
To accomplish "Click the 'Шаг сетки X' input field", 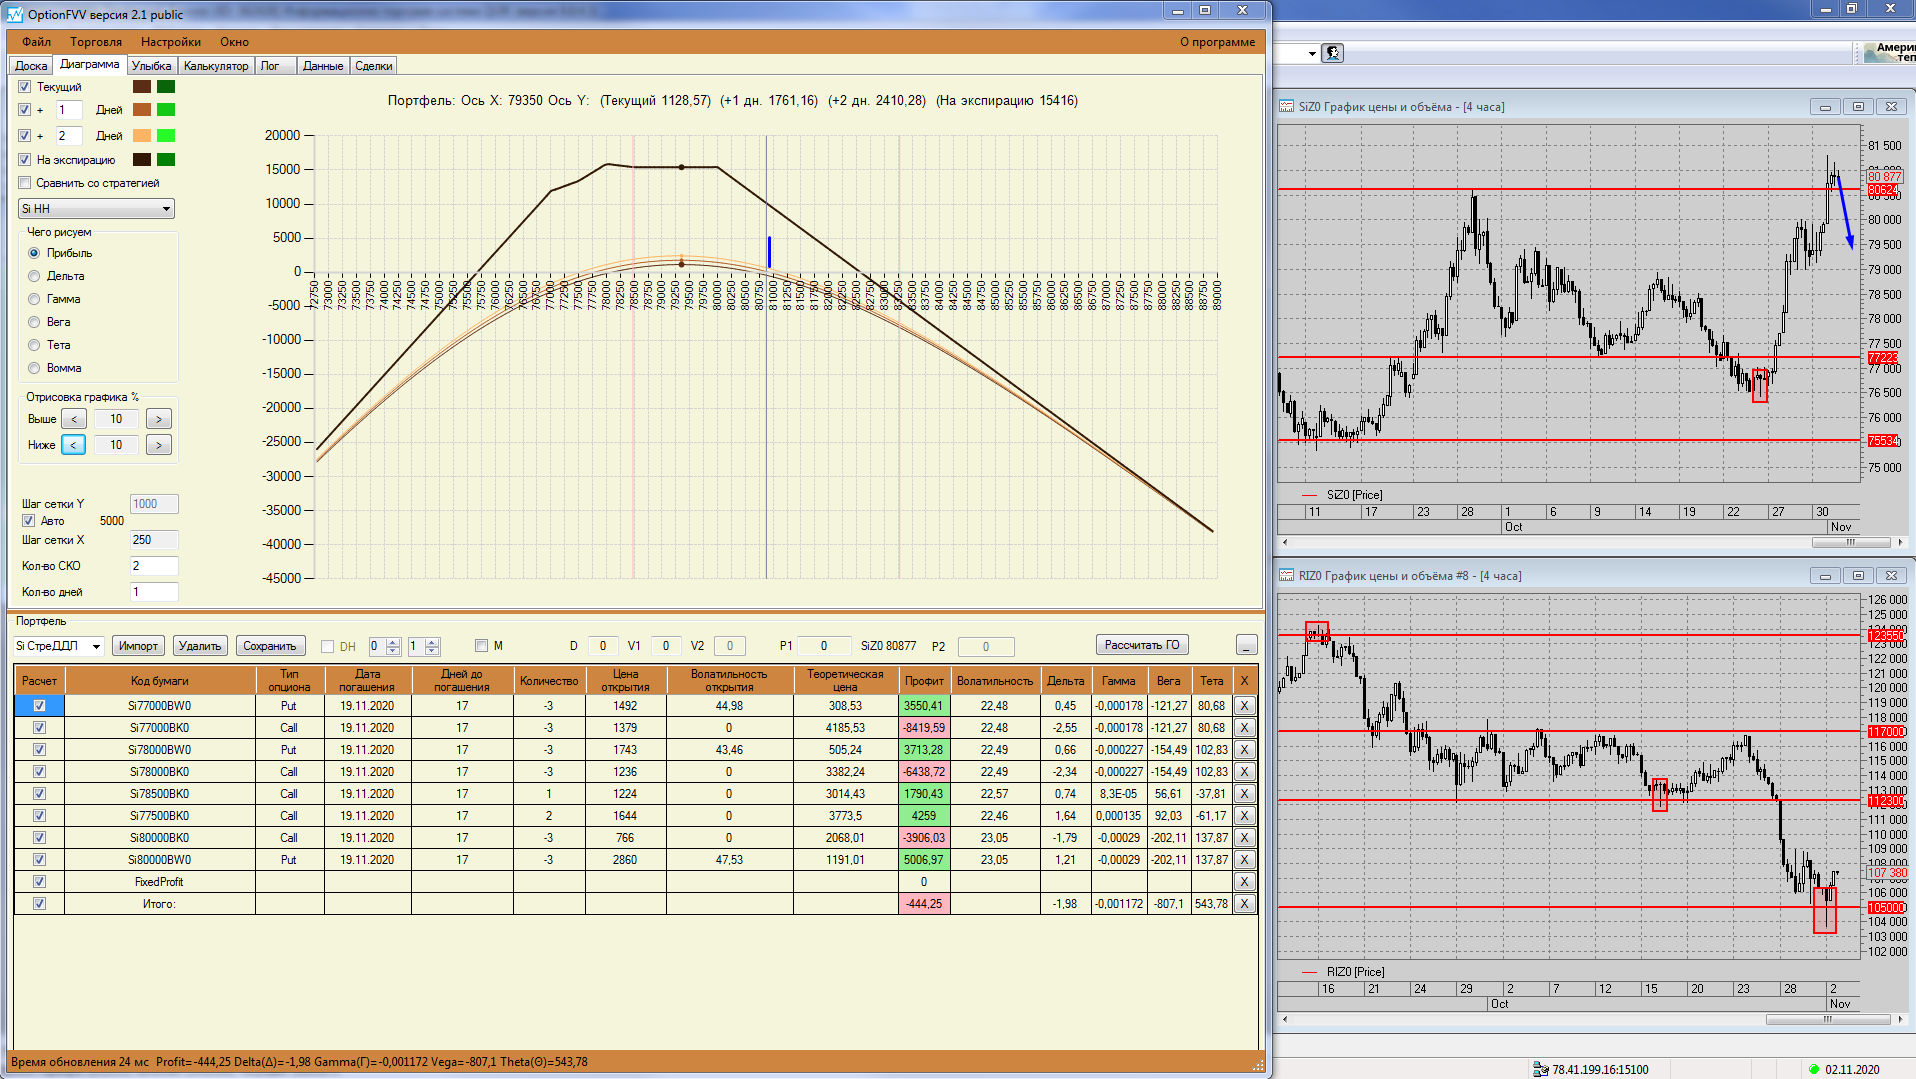I will click(x=154, y=540).
